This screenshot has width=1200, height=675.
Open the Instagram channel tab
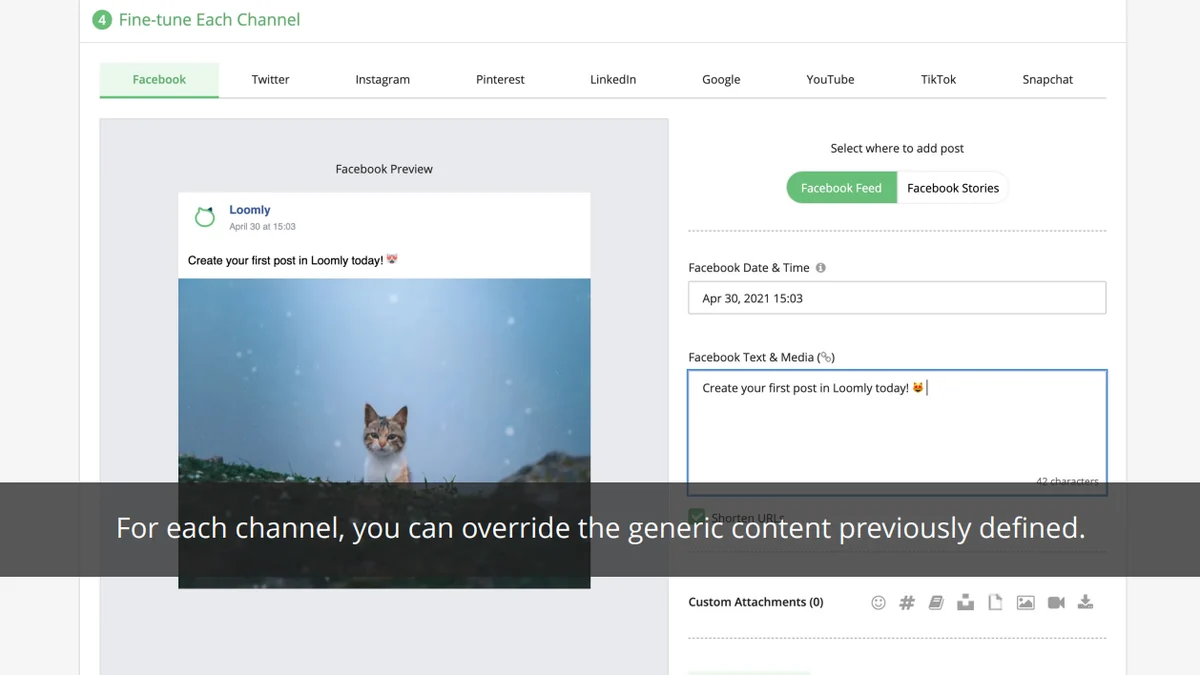[x=382, y=79]
